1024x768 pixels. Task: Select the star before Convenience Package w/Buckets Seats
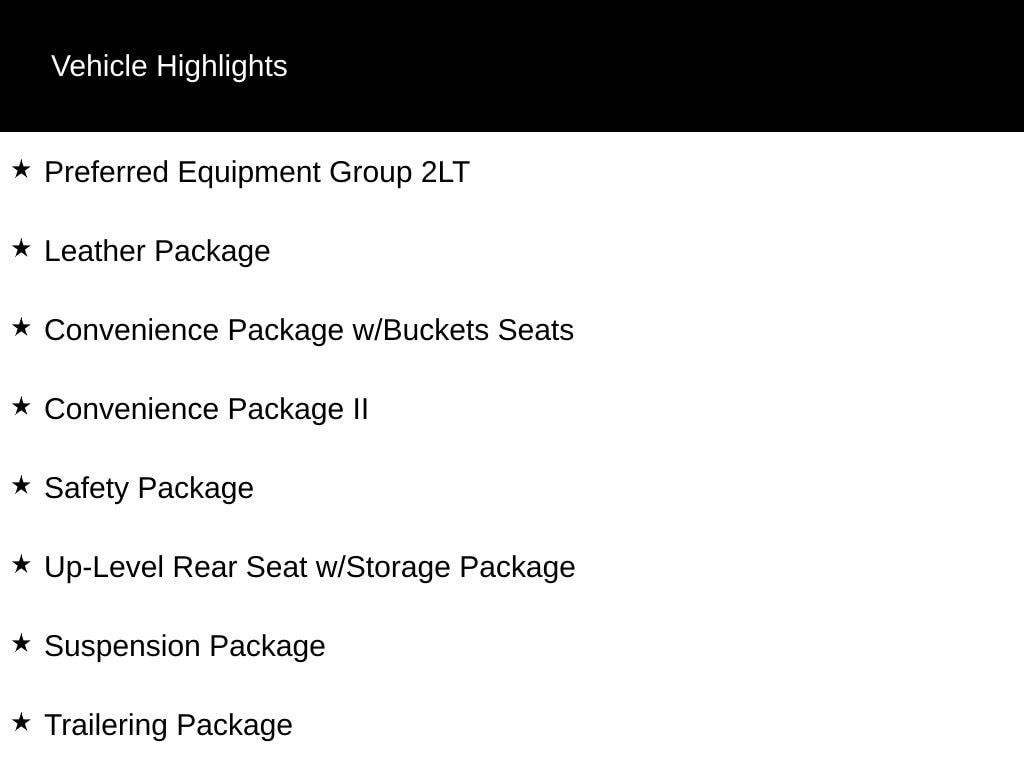point(21,327)
